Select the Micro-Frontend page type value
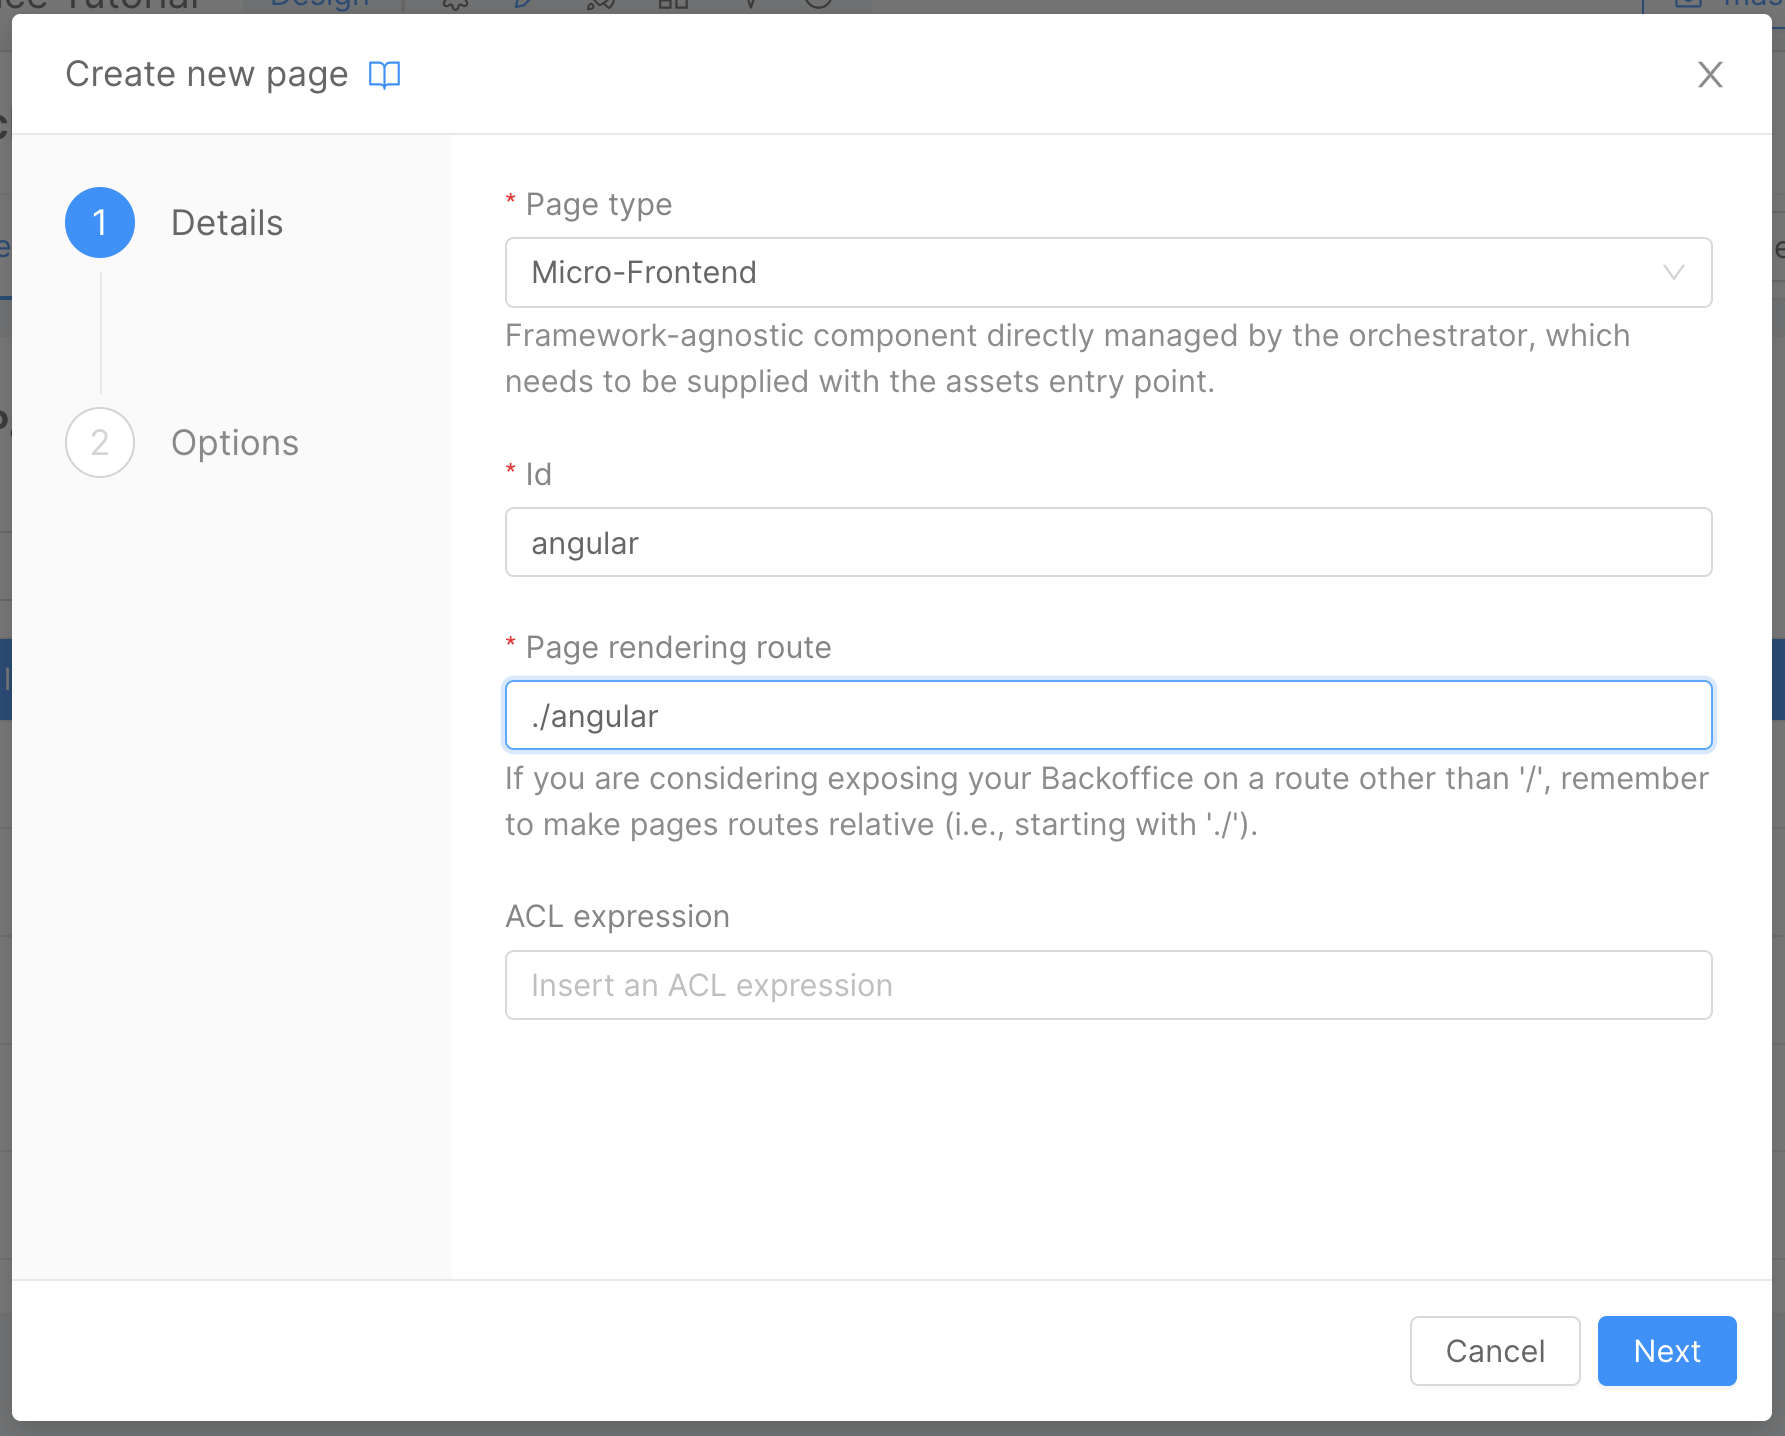This screenshot has width=1785, height=1436. [x=643, y=272]
